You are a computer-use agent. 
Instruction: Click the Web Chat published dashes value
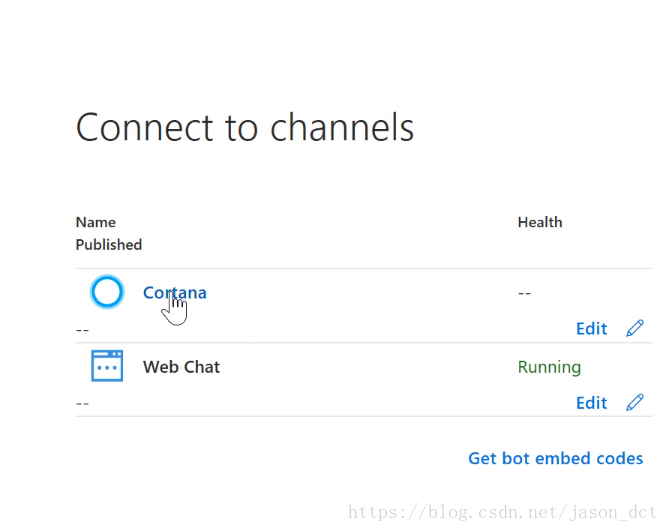pyautogui.click(x=82, y=403)
